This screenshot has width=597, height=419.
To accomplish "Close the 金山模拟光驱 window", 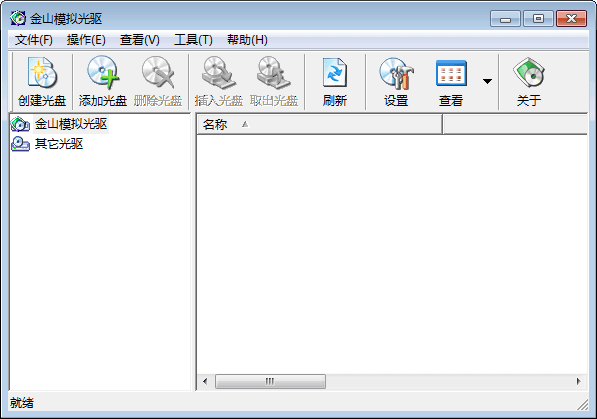I will [x=571, y=19].
